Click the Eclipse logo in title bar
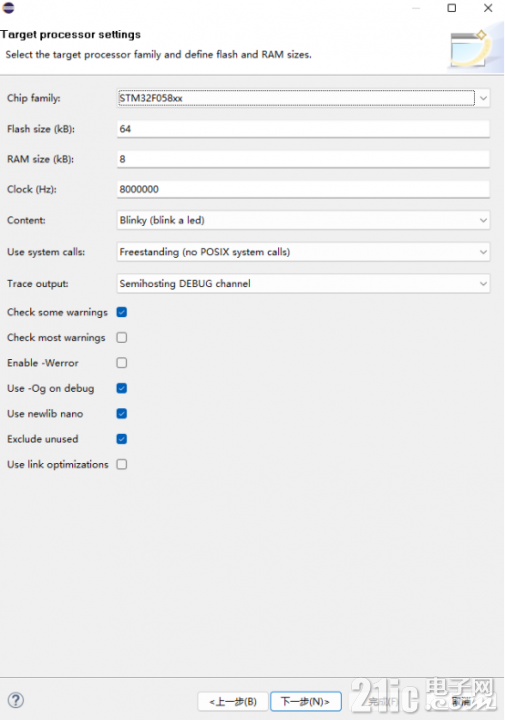The image size is (505, 720). 8,7
